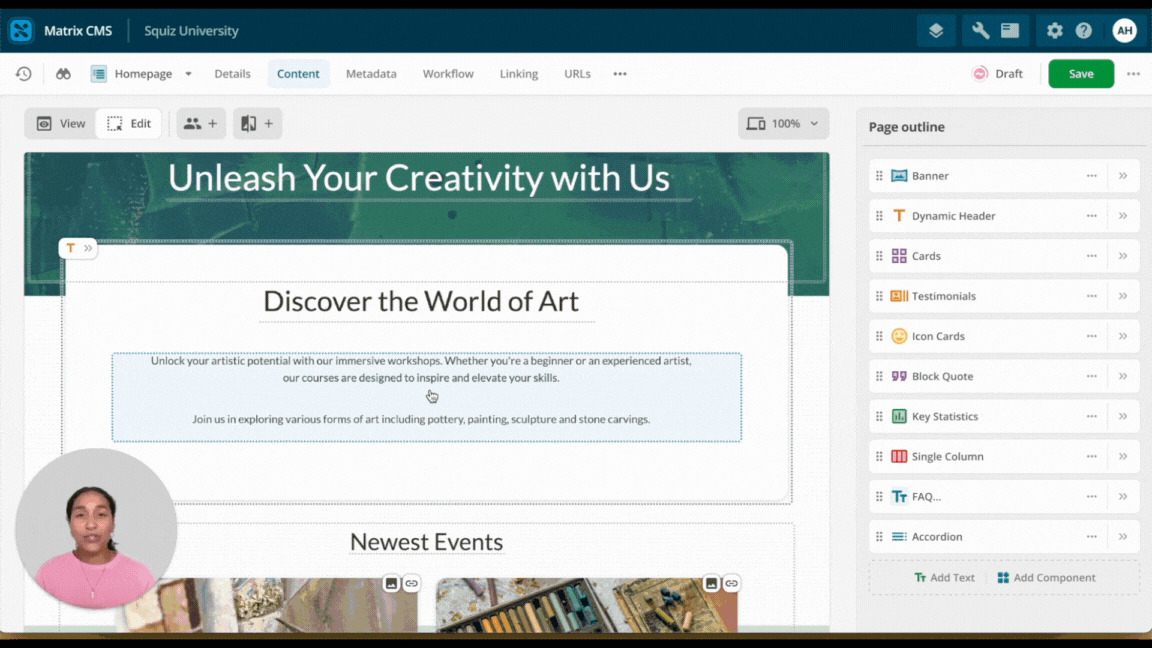Click link icon on first event card
Viewport: 1152px width, 648px height.
pyautogui.click(x=411, y=583)
